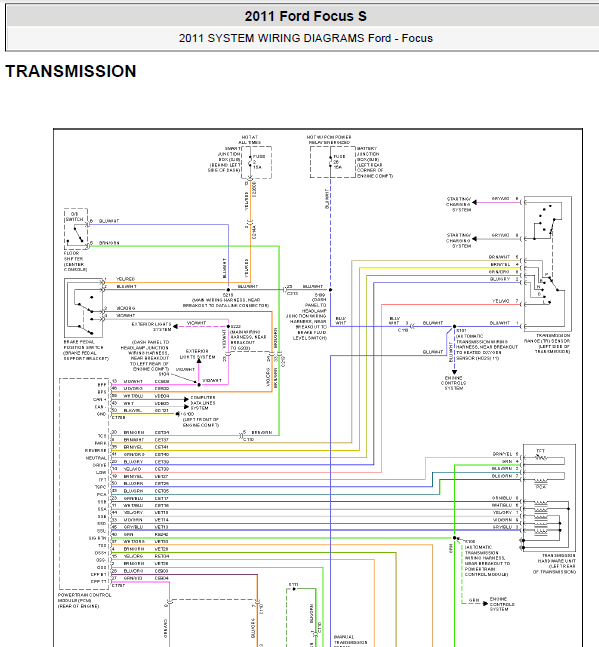Click the DRIVE pin label on the PCM
Viewport: 599px width, 647px height.
click(x=99, y=465)
